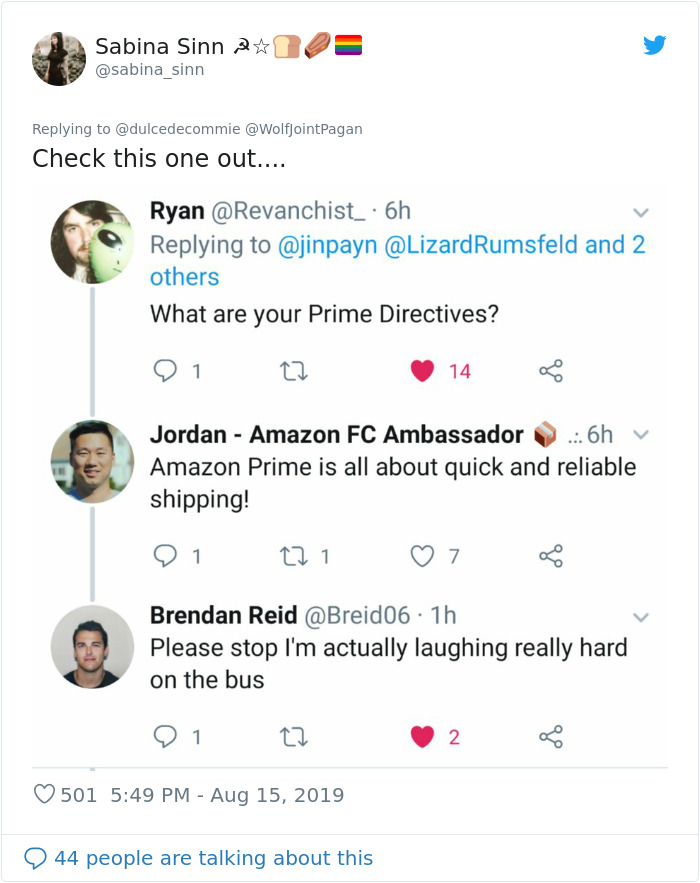Screen dimensions: 700x883
Task: Unlike Ryan's tweet by clicking the red heart
Action: pos(424,368)
